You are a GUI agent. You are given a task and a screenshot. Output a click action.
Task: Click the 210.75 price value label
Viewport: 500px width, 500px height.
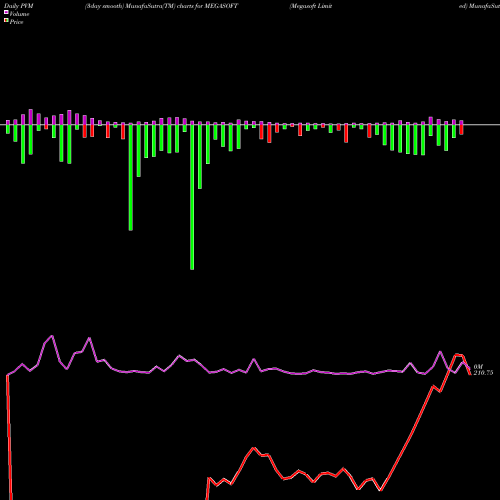click(483, 373)
